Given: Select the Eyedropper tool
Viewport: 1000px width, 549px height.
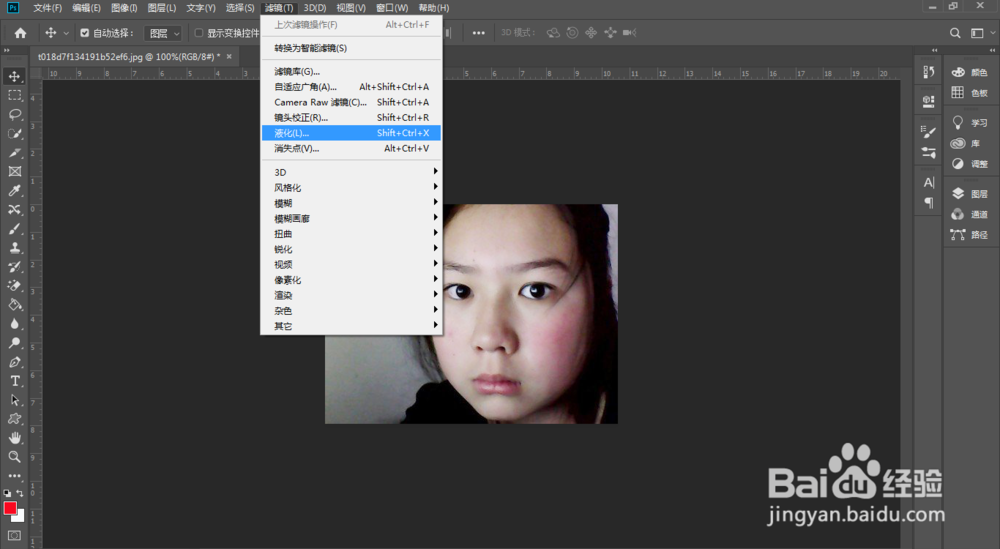Looking at the screenshot, I should (15, 191).
